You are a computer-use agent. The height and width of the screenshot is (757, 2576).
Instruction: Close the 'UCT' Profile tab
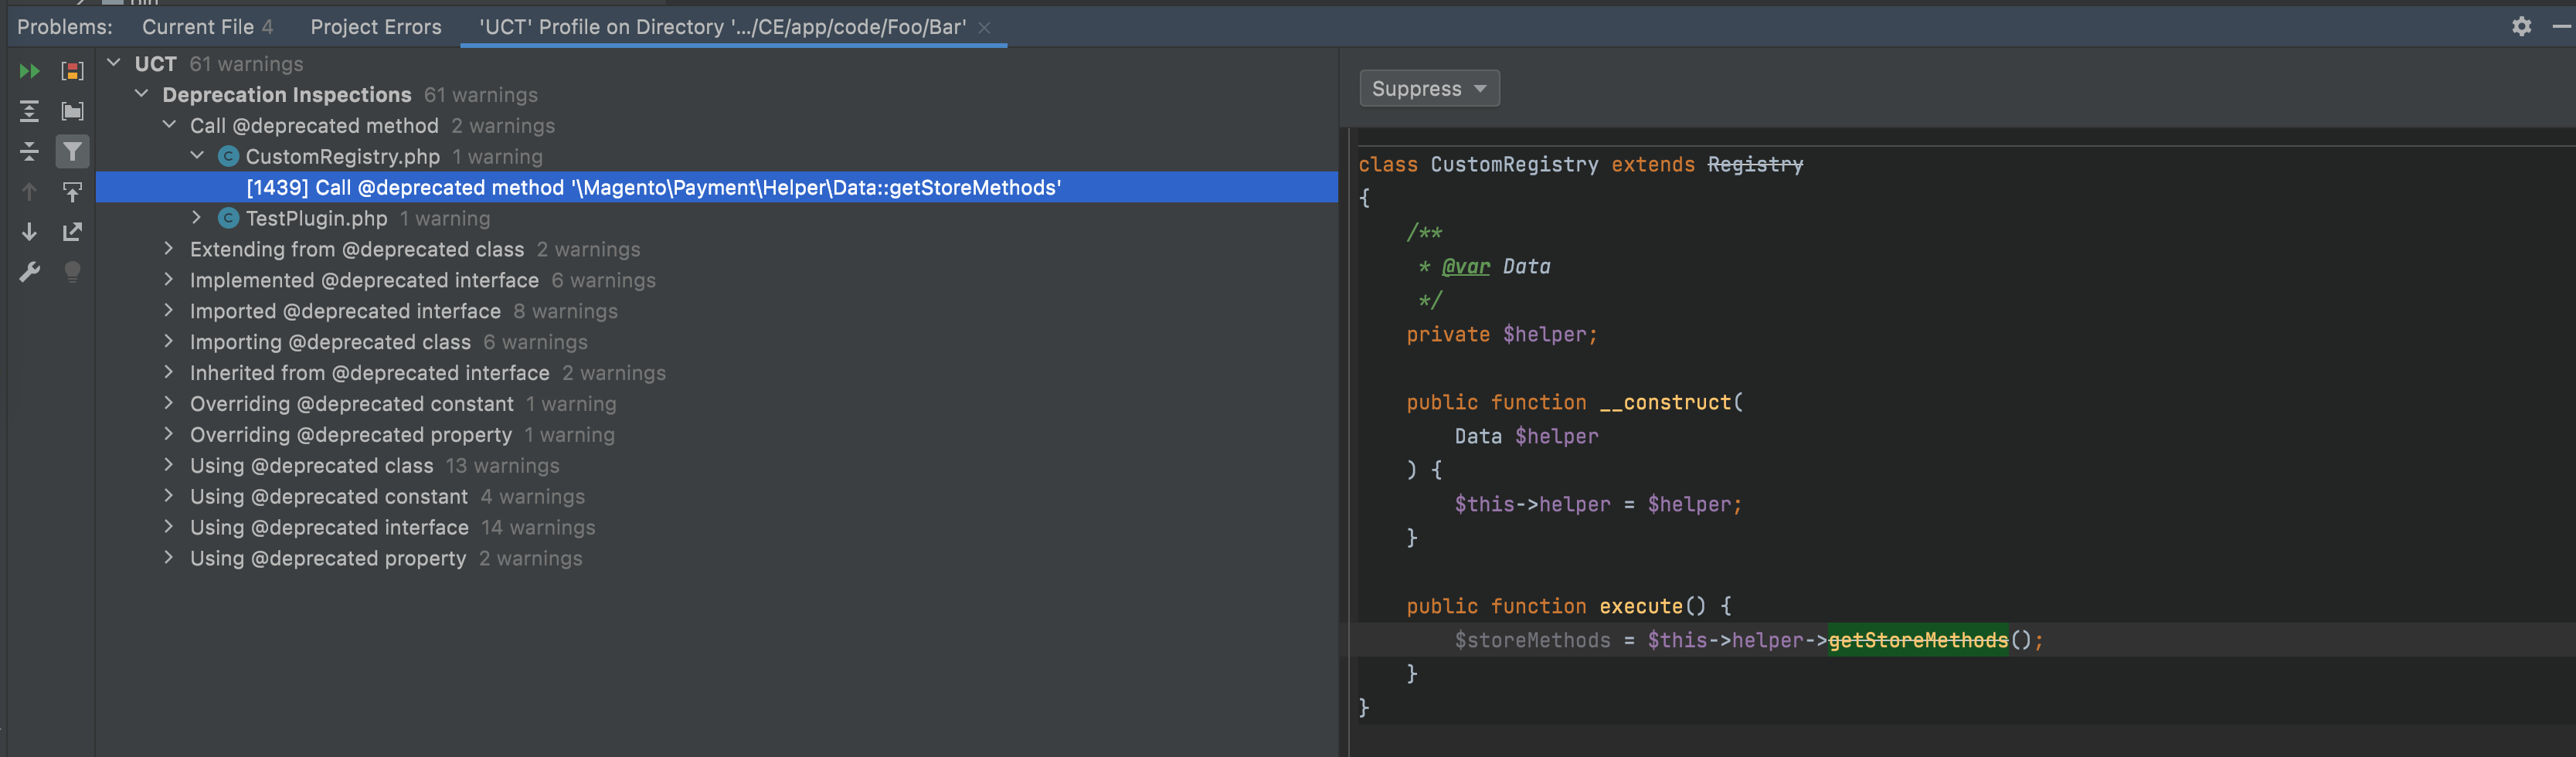tap(984, 28)
